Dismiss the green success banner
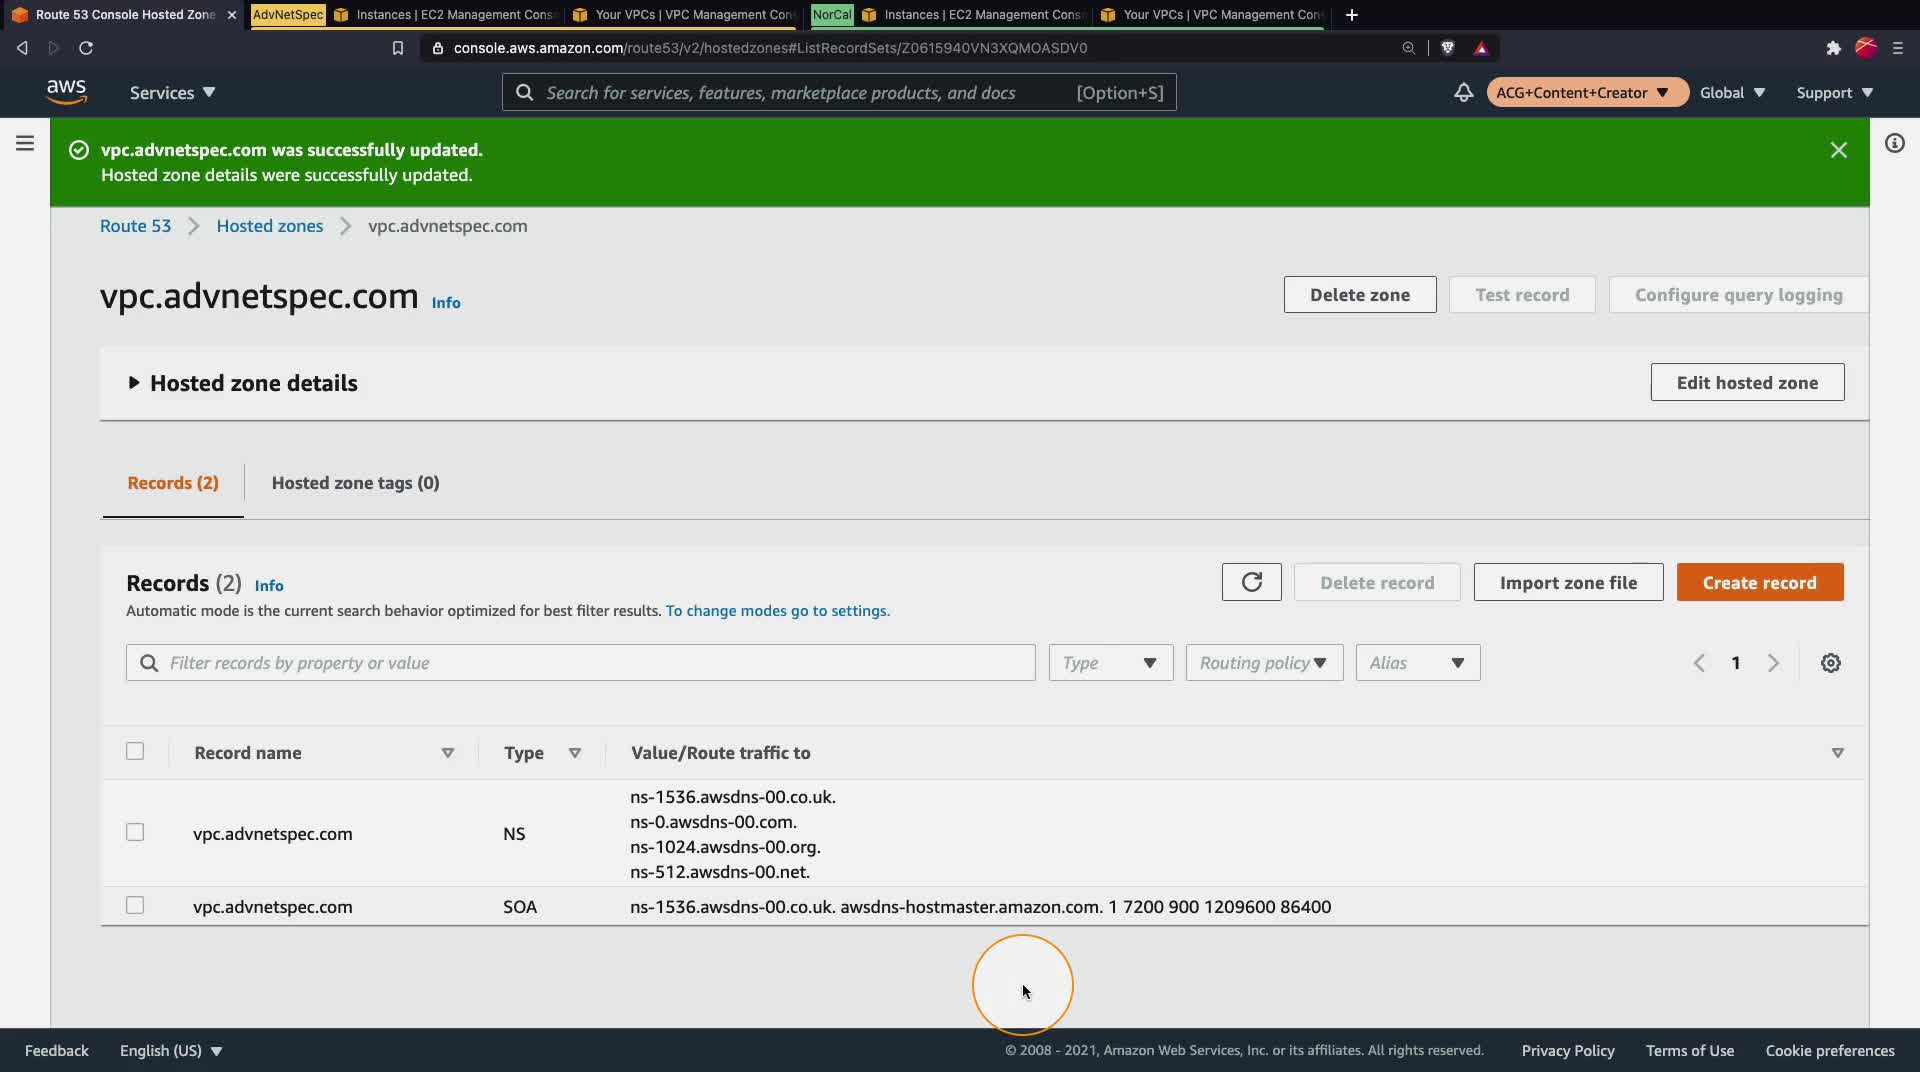This screenshot has height=1072, width=1920. click(1838, 150)
